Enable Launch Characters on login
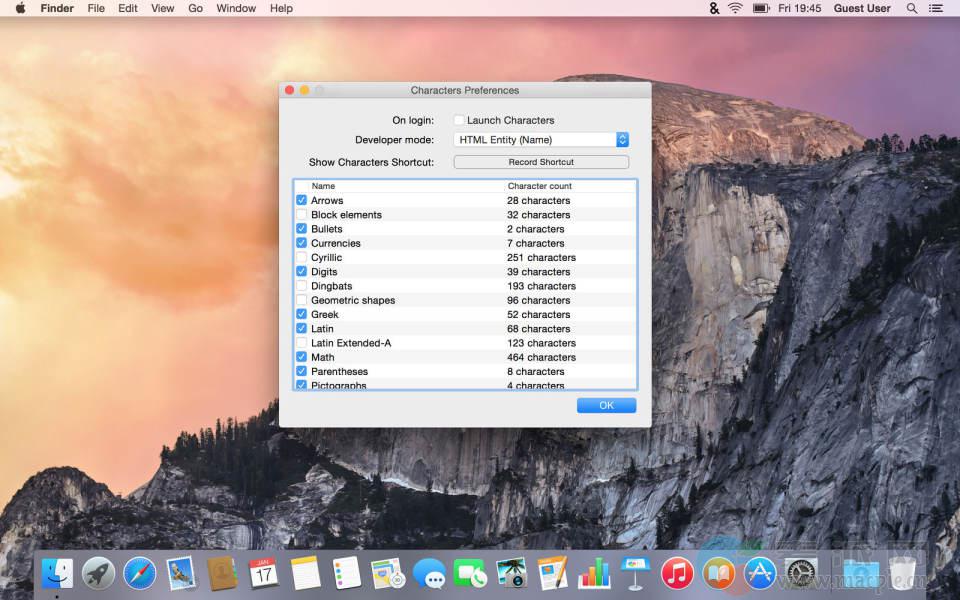Viewport: 960px width, 600px height. coord(459,120)
